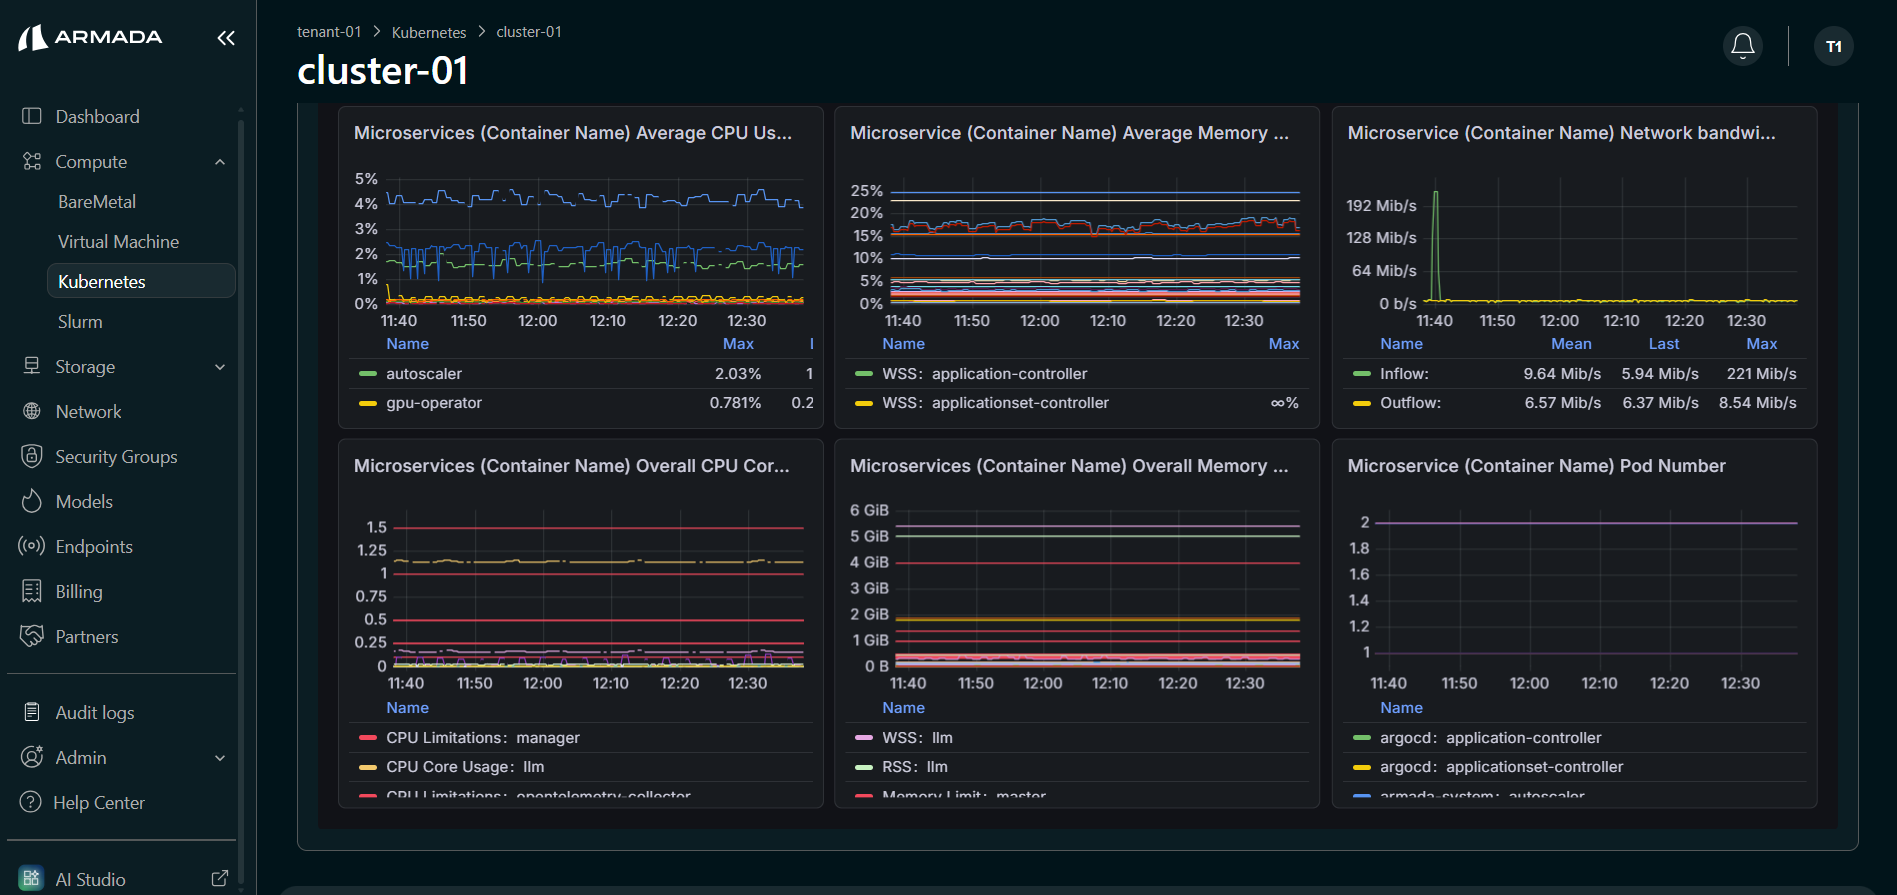Click the Storage sidebar icon
This screenshot has width=1897, height=895.
pos(32,366)
